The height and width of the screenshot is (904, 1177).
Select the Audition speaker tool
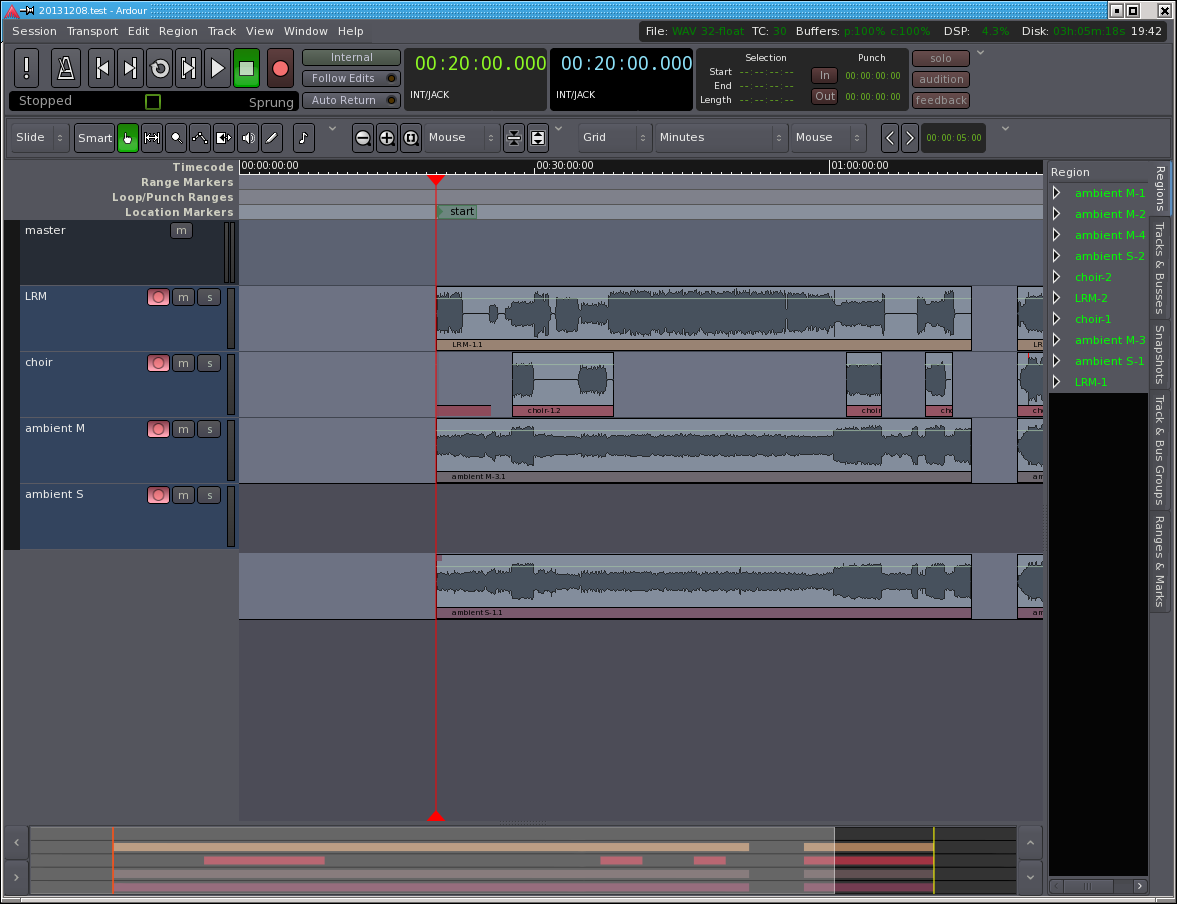248,138
